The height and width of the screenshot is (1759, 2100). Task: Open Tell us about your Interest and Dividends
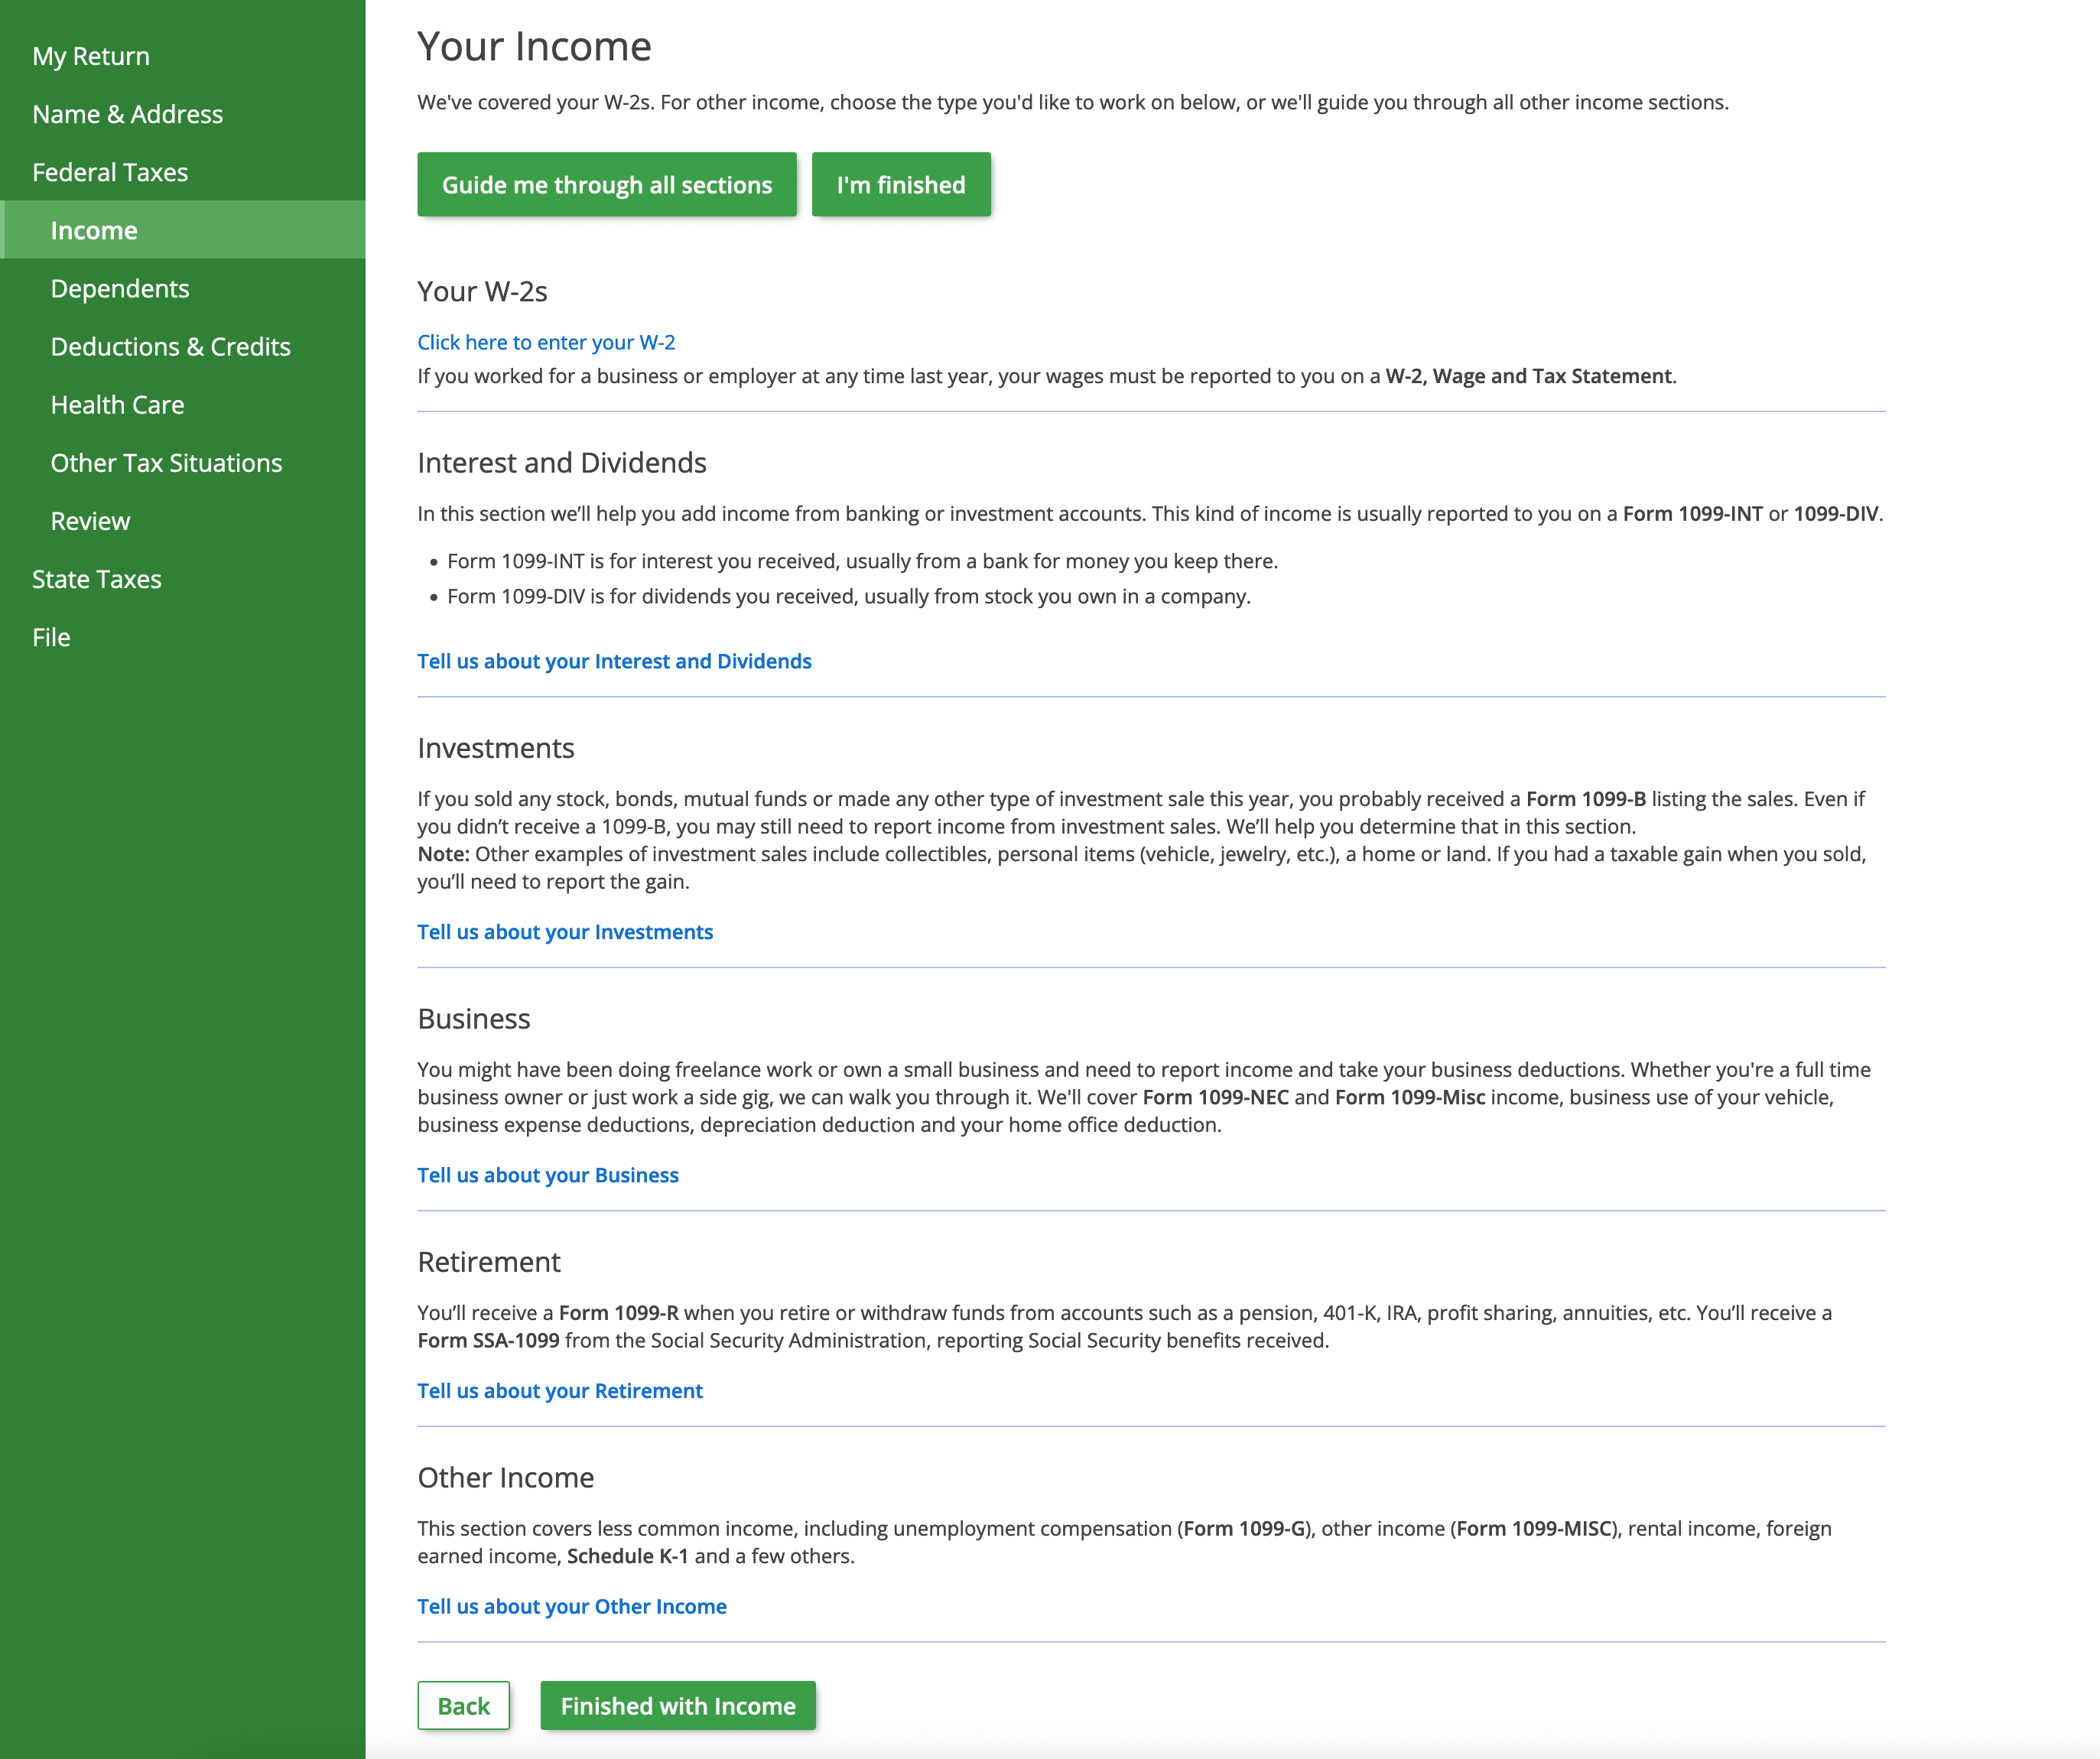(x=616, y=659)
